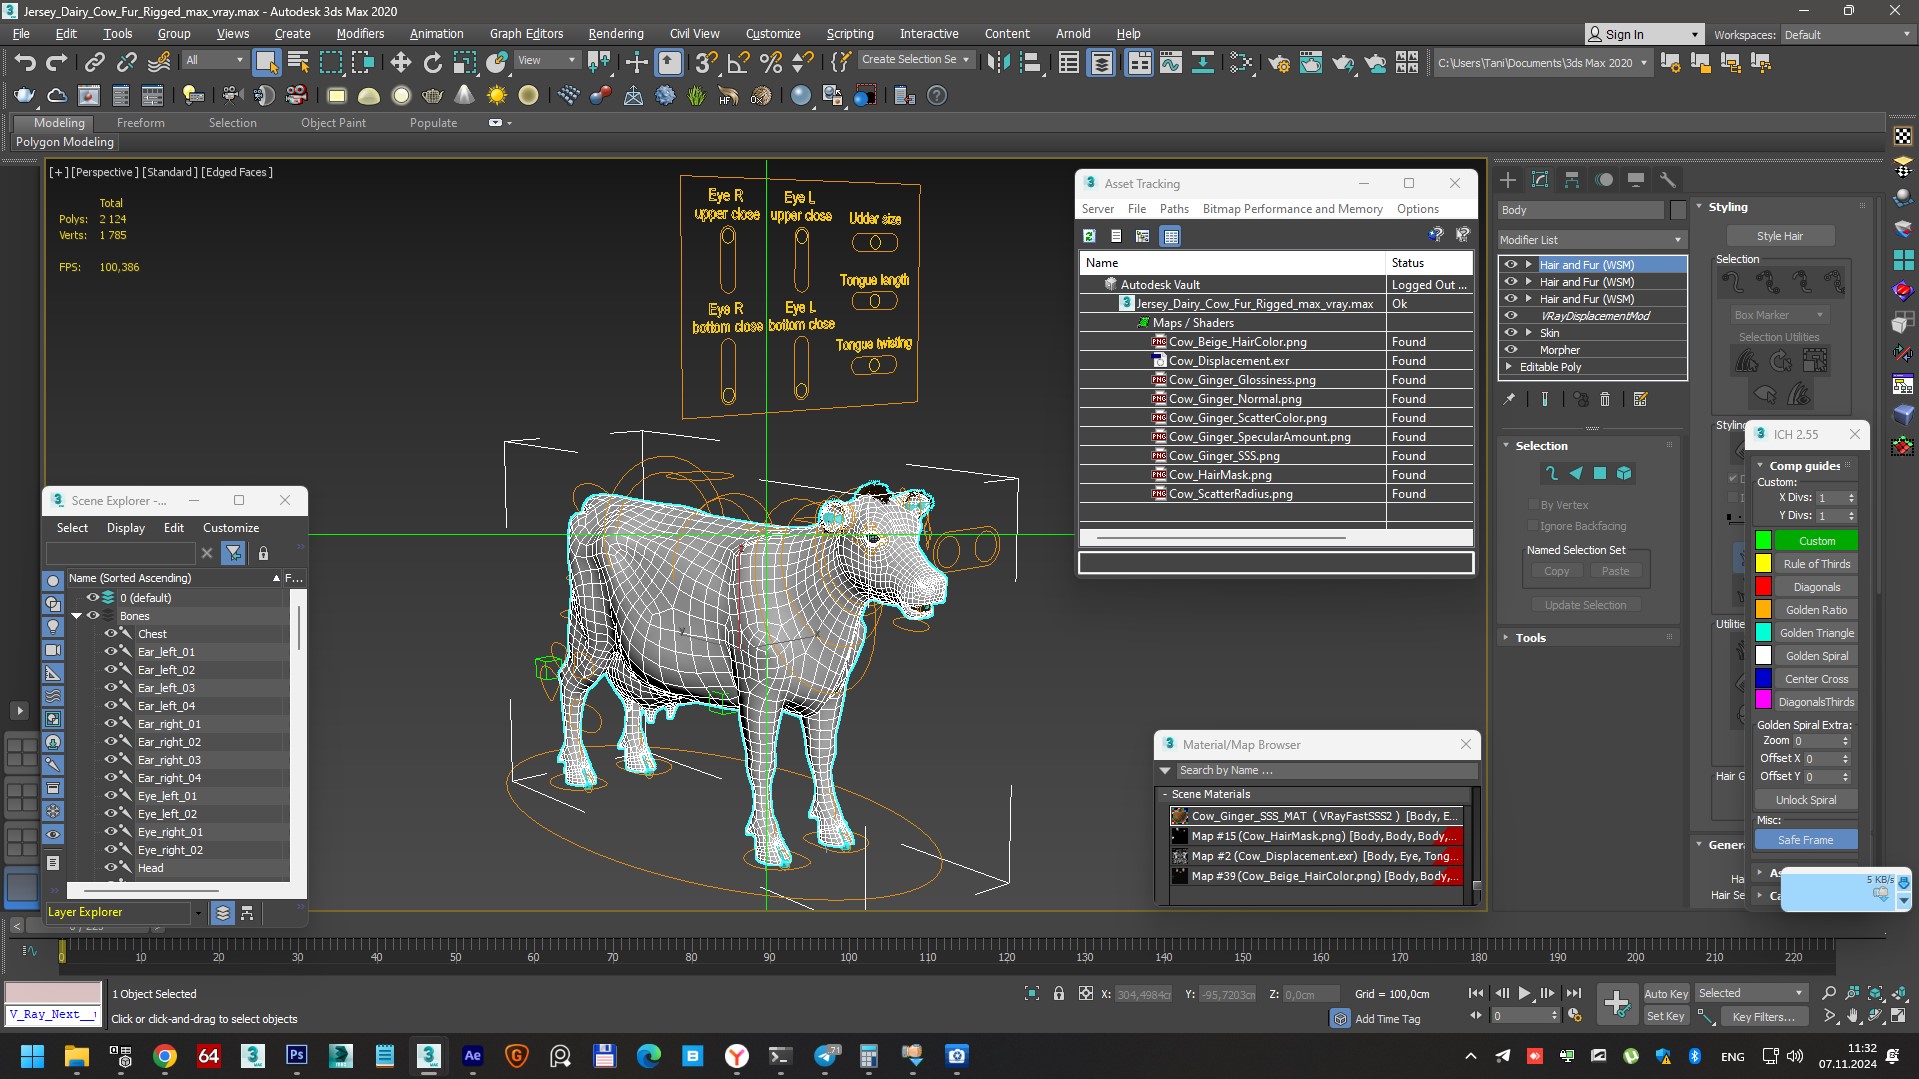
Task: Collapse the Bones layer tree arrow
Action: point(76,616)
